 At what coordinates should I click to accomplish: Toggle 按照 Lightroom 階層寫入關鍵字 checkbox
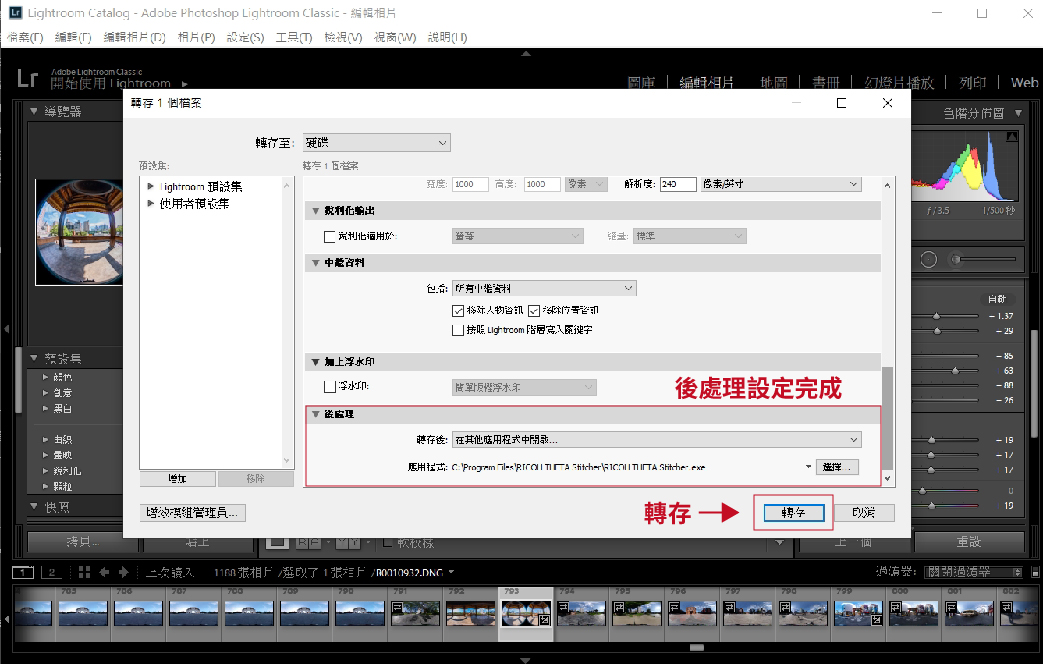pyautogui.click(x=459, y=329)
